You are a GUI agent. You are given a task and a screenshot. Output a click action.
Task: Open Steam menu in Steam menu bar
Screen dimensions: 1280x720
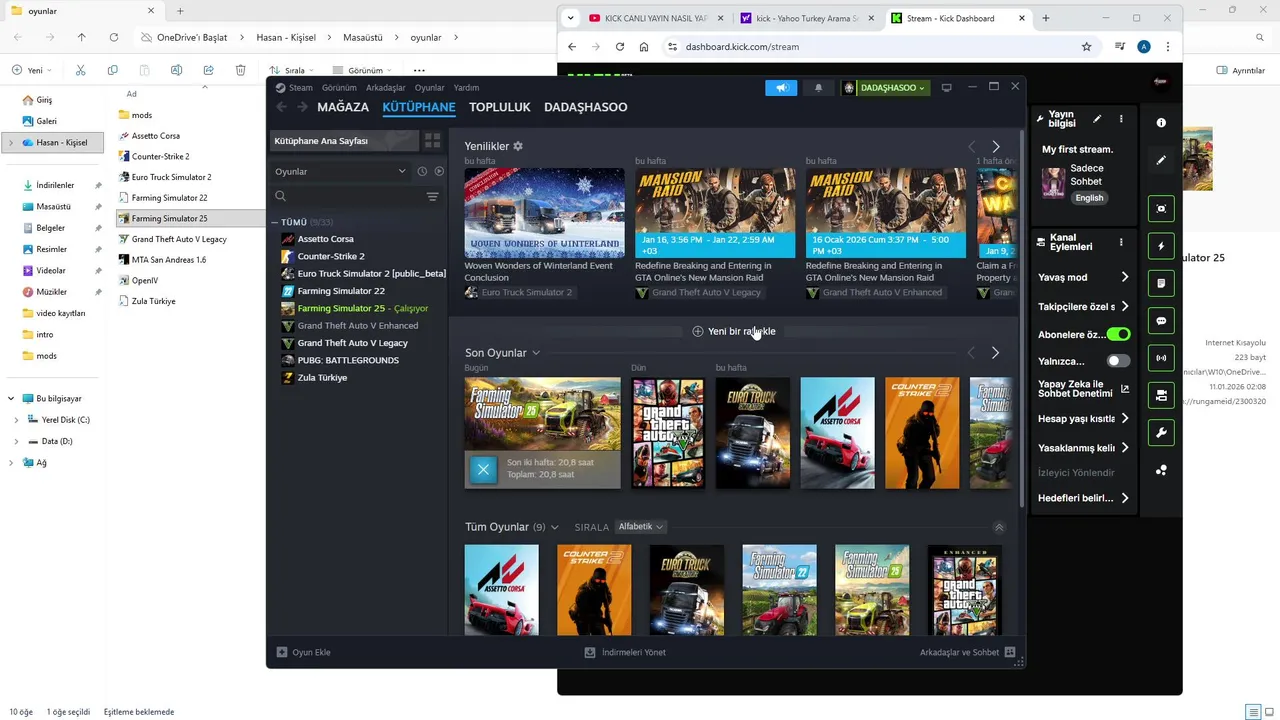coord(300,88)
